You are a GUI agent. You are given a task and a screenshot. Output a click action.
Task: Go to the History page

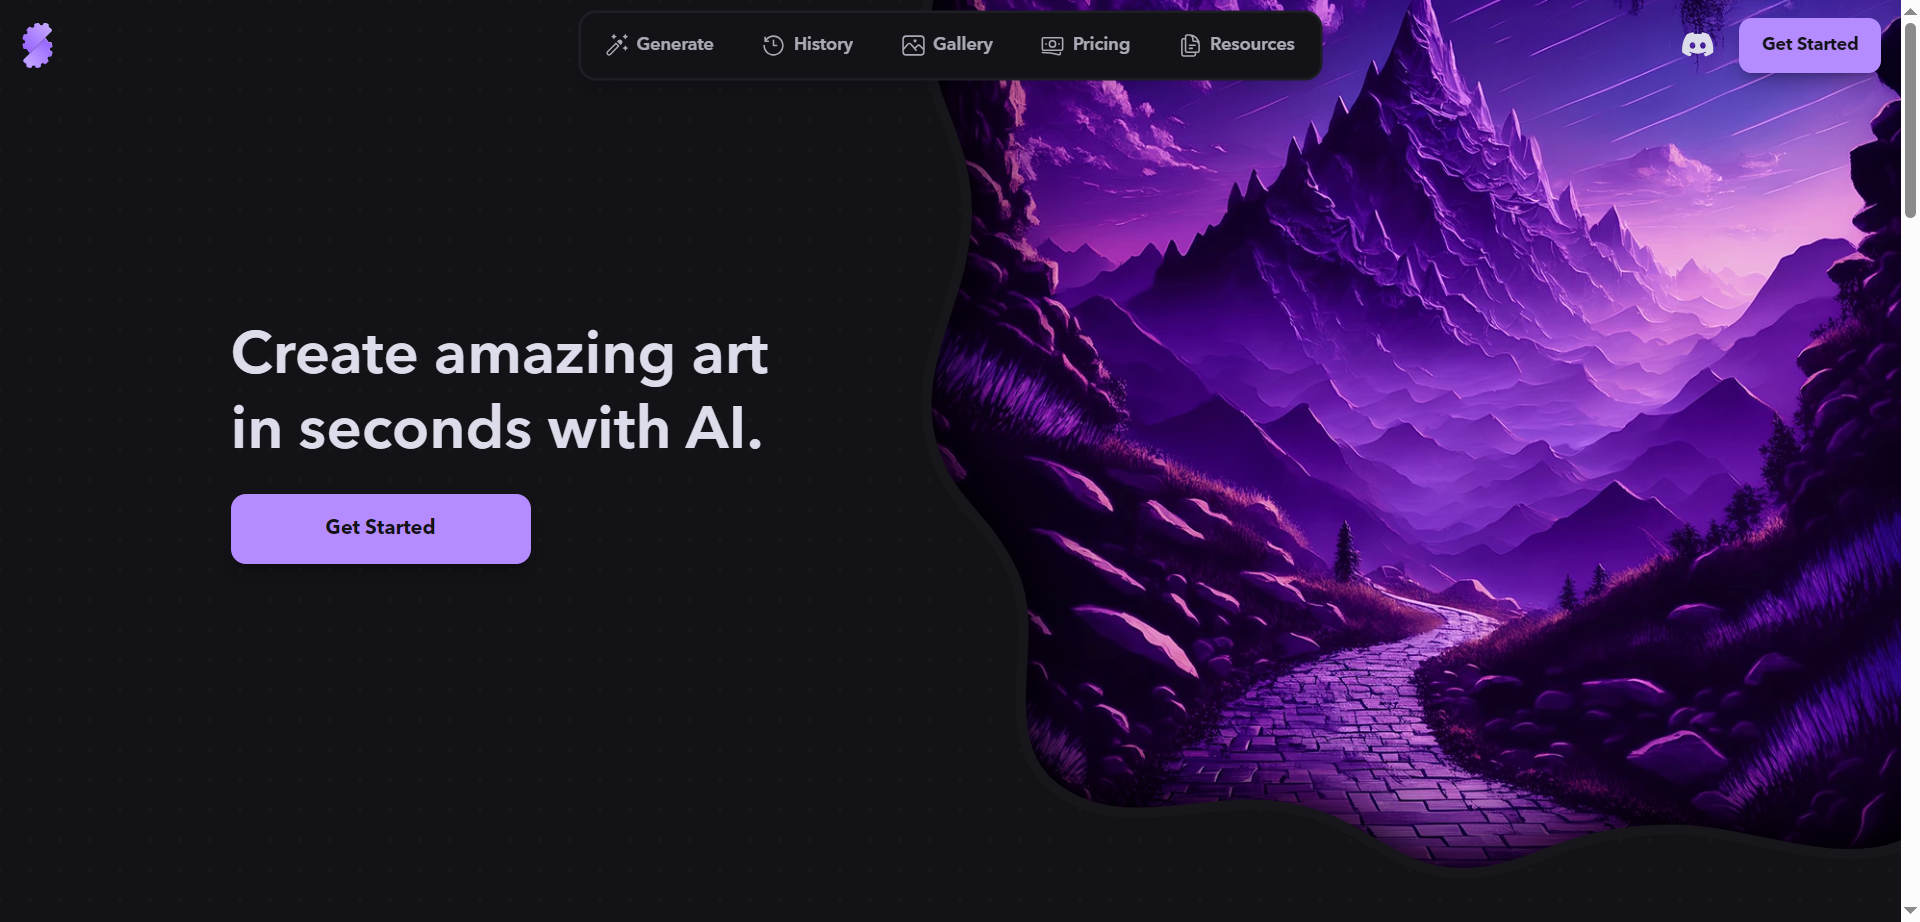[x=808, y=45]
